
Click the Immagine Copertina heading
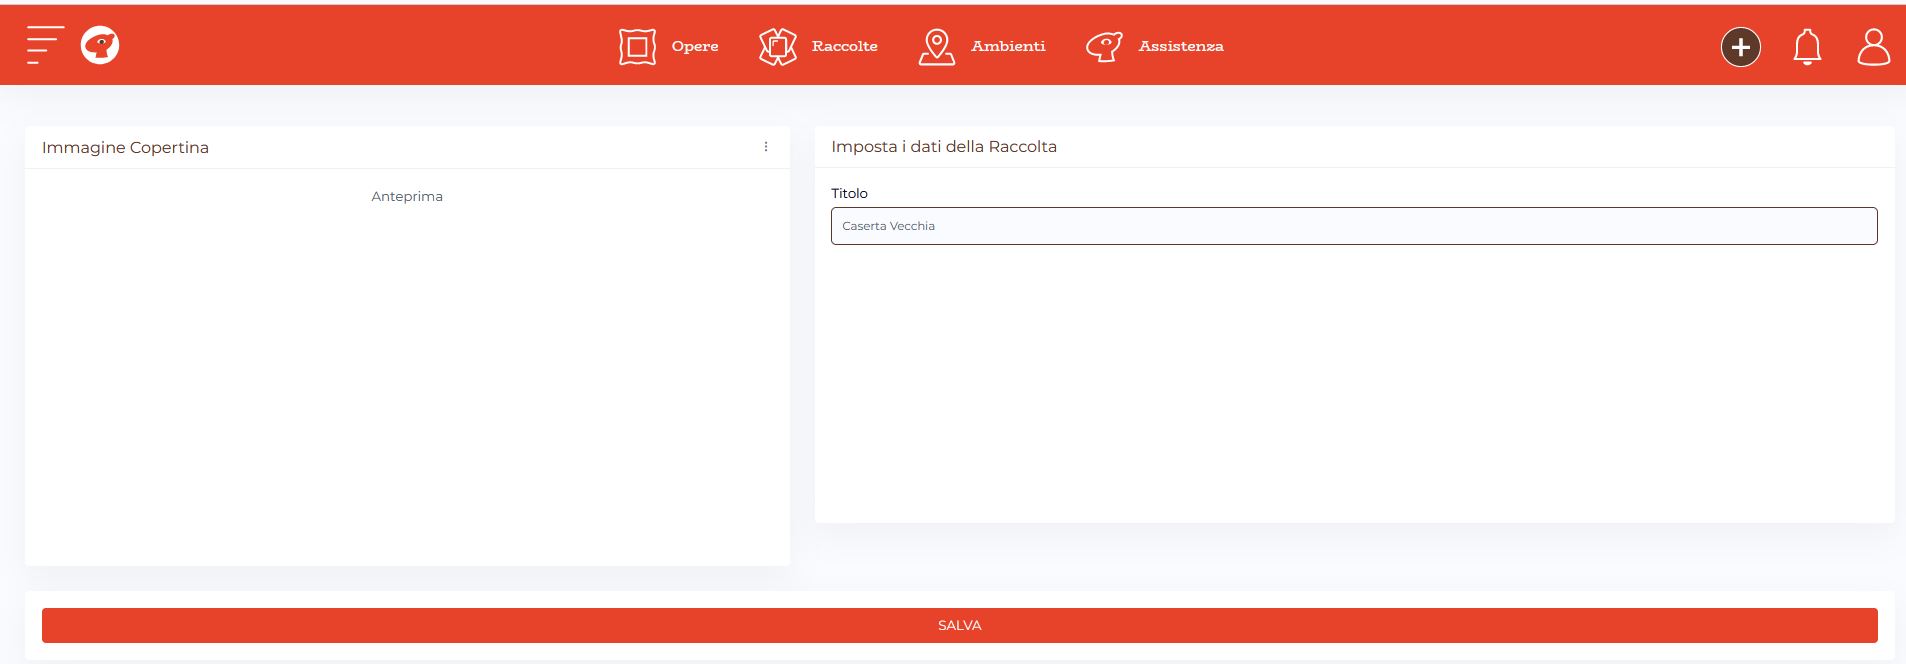(125, 148)
